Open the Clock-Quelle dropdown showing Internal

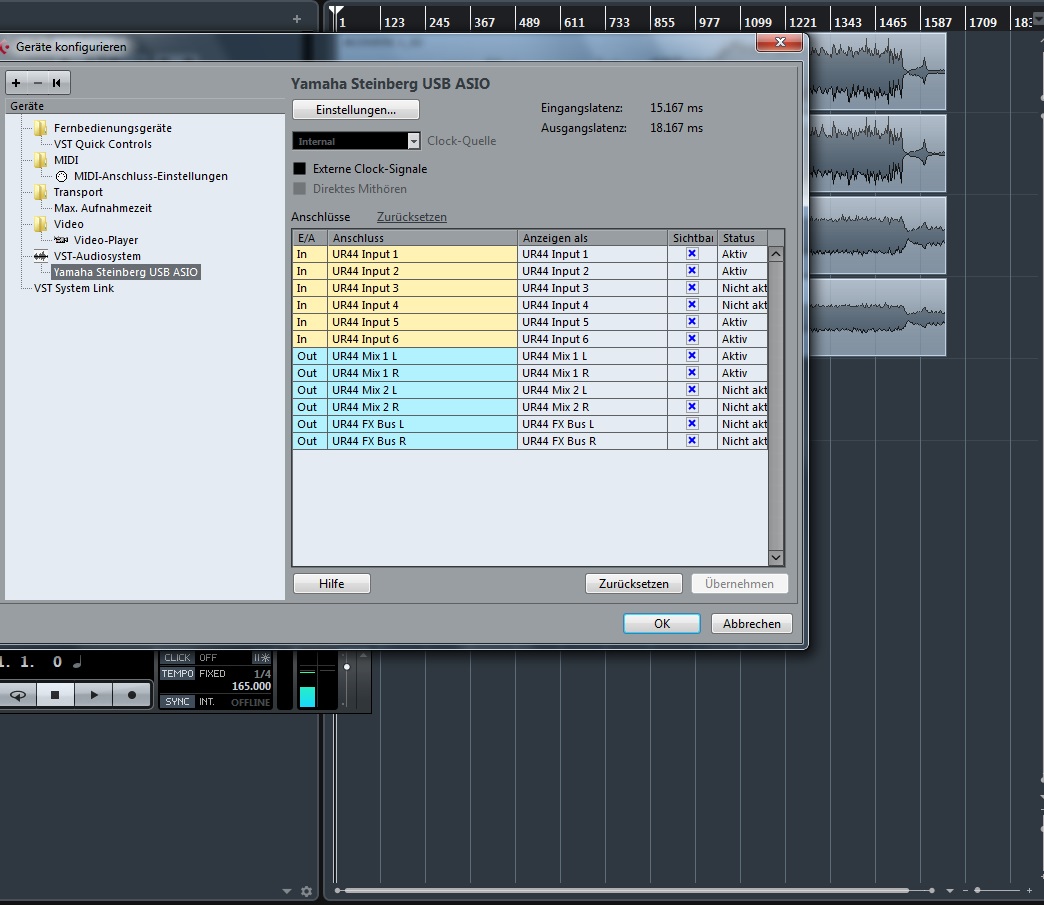[x=356, y=141]
